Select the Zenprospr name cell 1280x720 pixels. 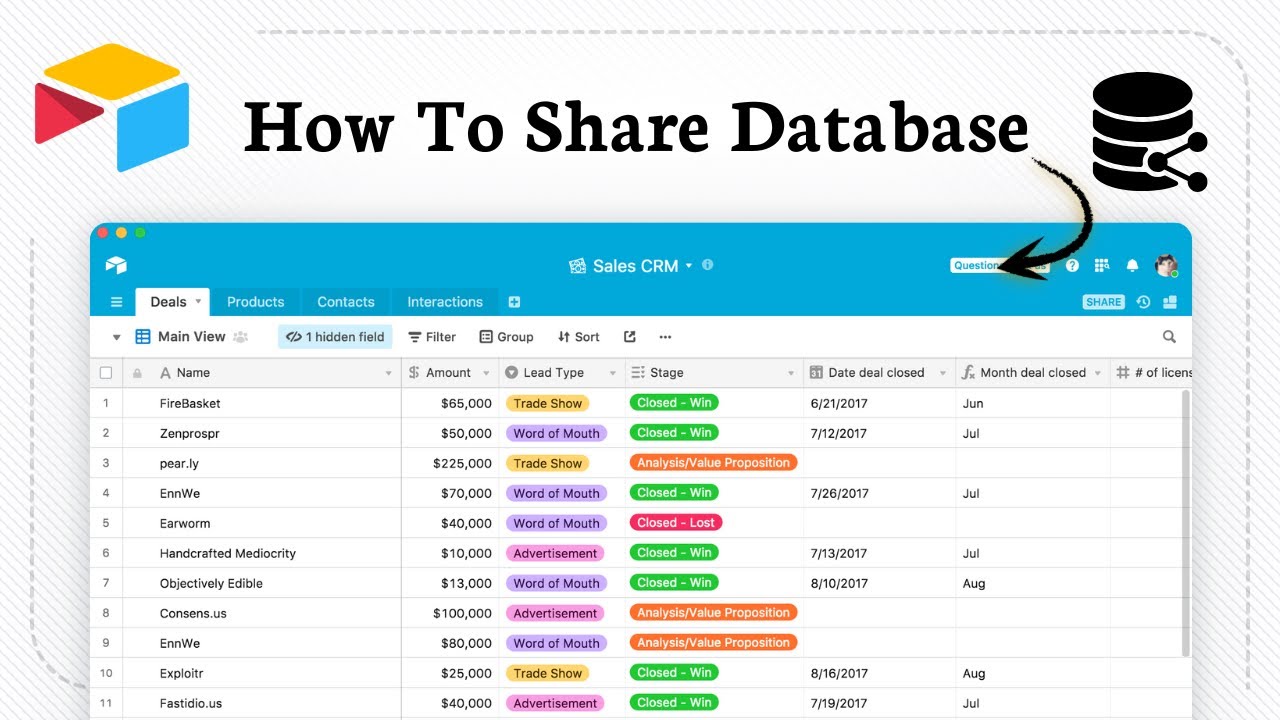coord(260,433)
